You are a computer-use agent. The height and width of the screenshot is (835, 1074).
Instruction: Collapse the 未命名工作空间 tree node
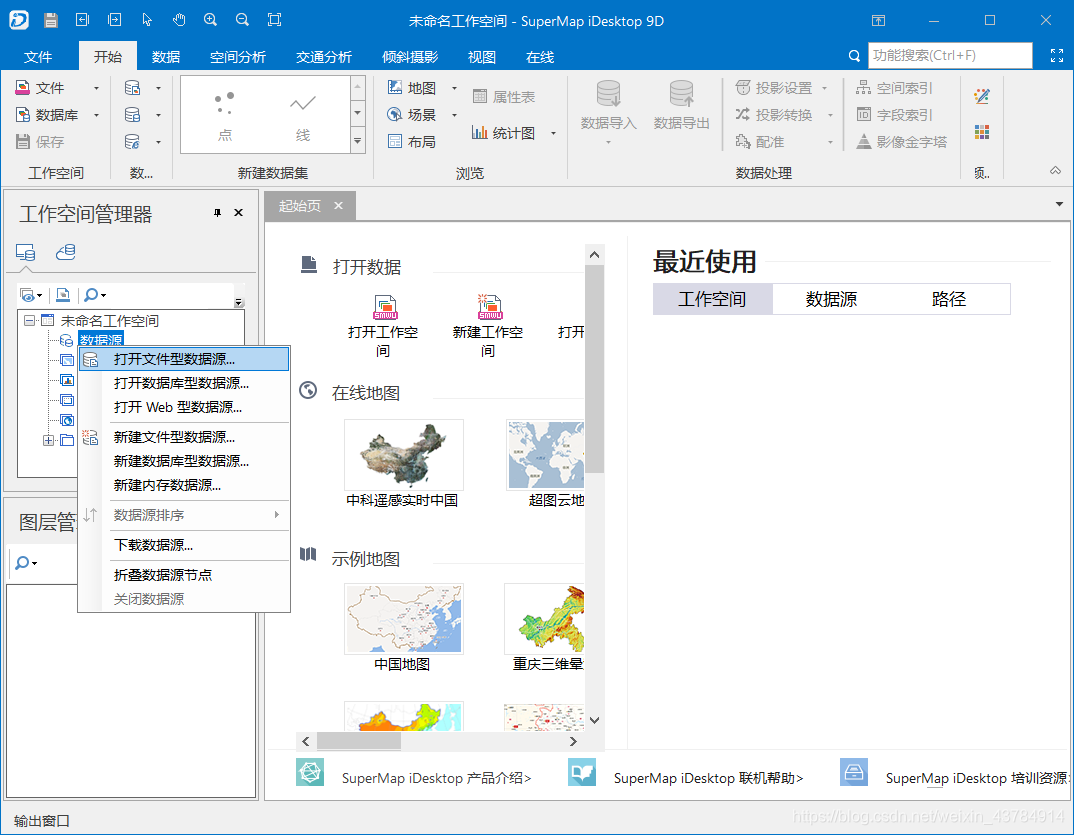point(29,320)
